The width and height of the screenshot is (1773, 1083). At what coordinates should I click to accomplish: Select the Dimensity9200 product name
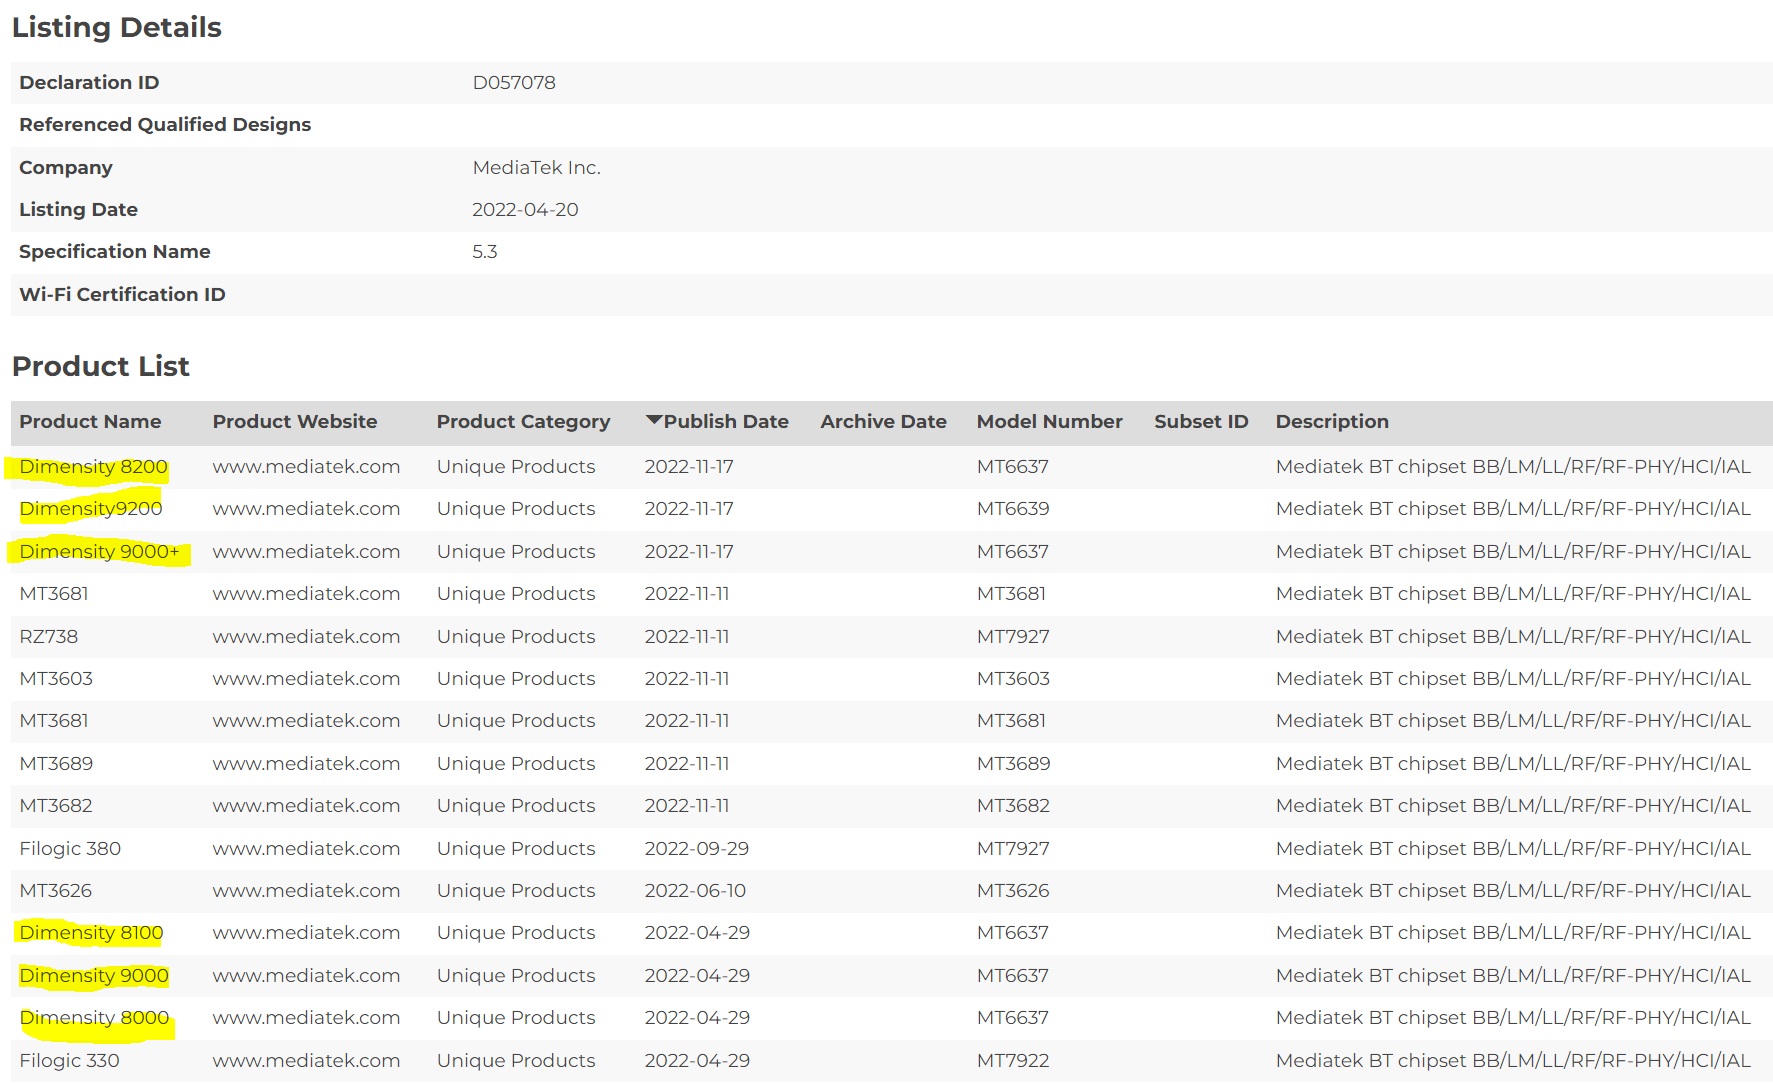pyautogui.click(x=91, y=509)
